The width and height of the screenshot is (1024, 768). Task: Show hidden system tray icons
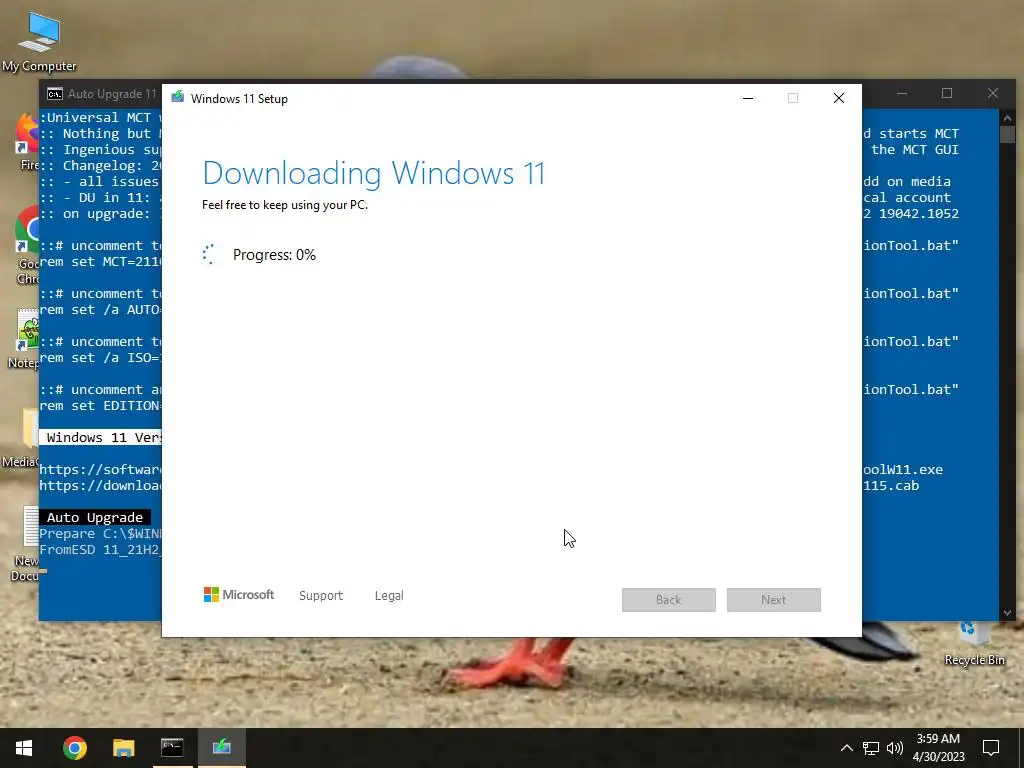point(846,748)
